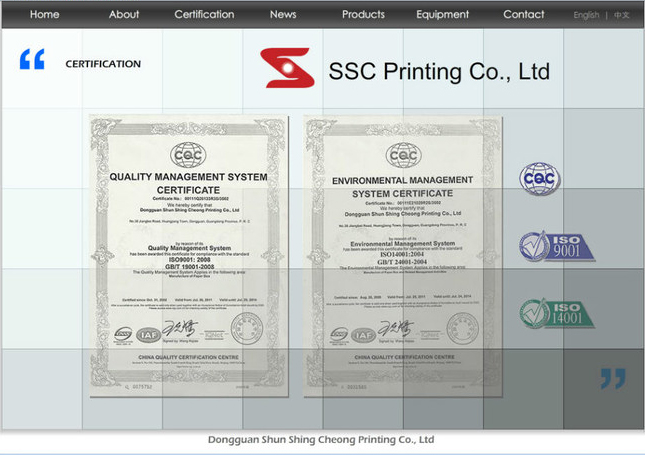Click the blue closing quotation mark icon
Viewport: 645px width, 455px height.
pos(612,378)
